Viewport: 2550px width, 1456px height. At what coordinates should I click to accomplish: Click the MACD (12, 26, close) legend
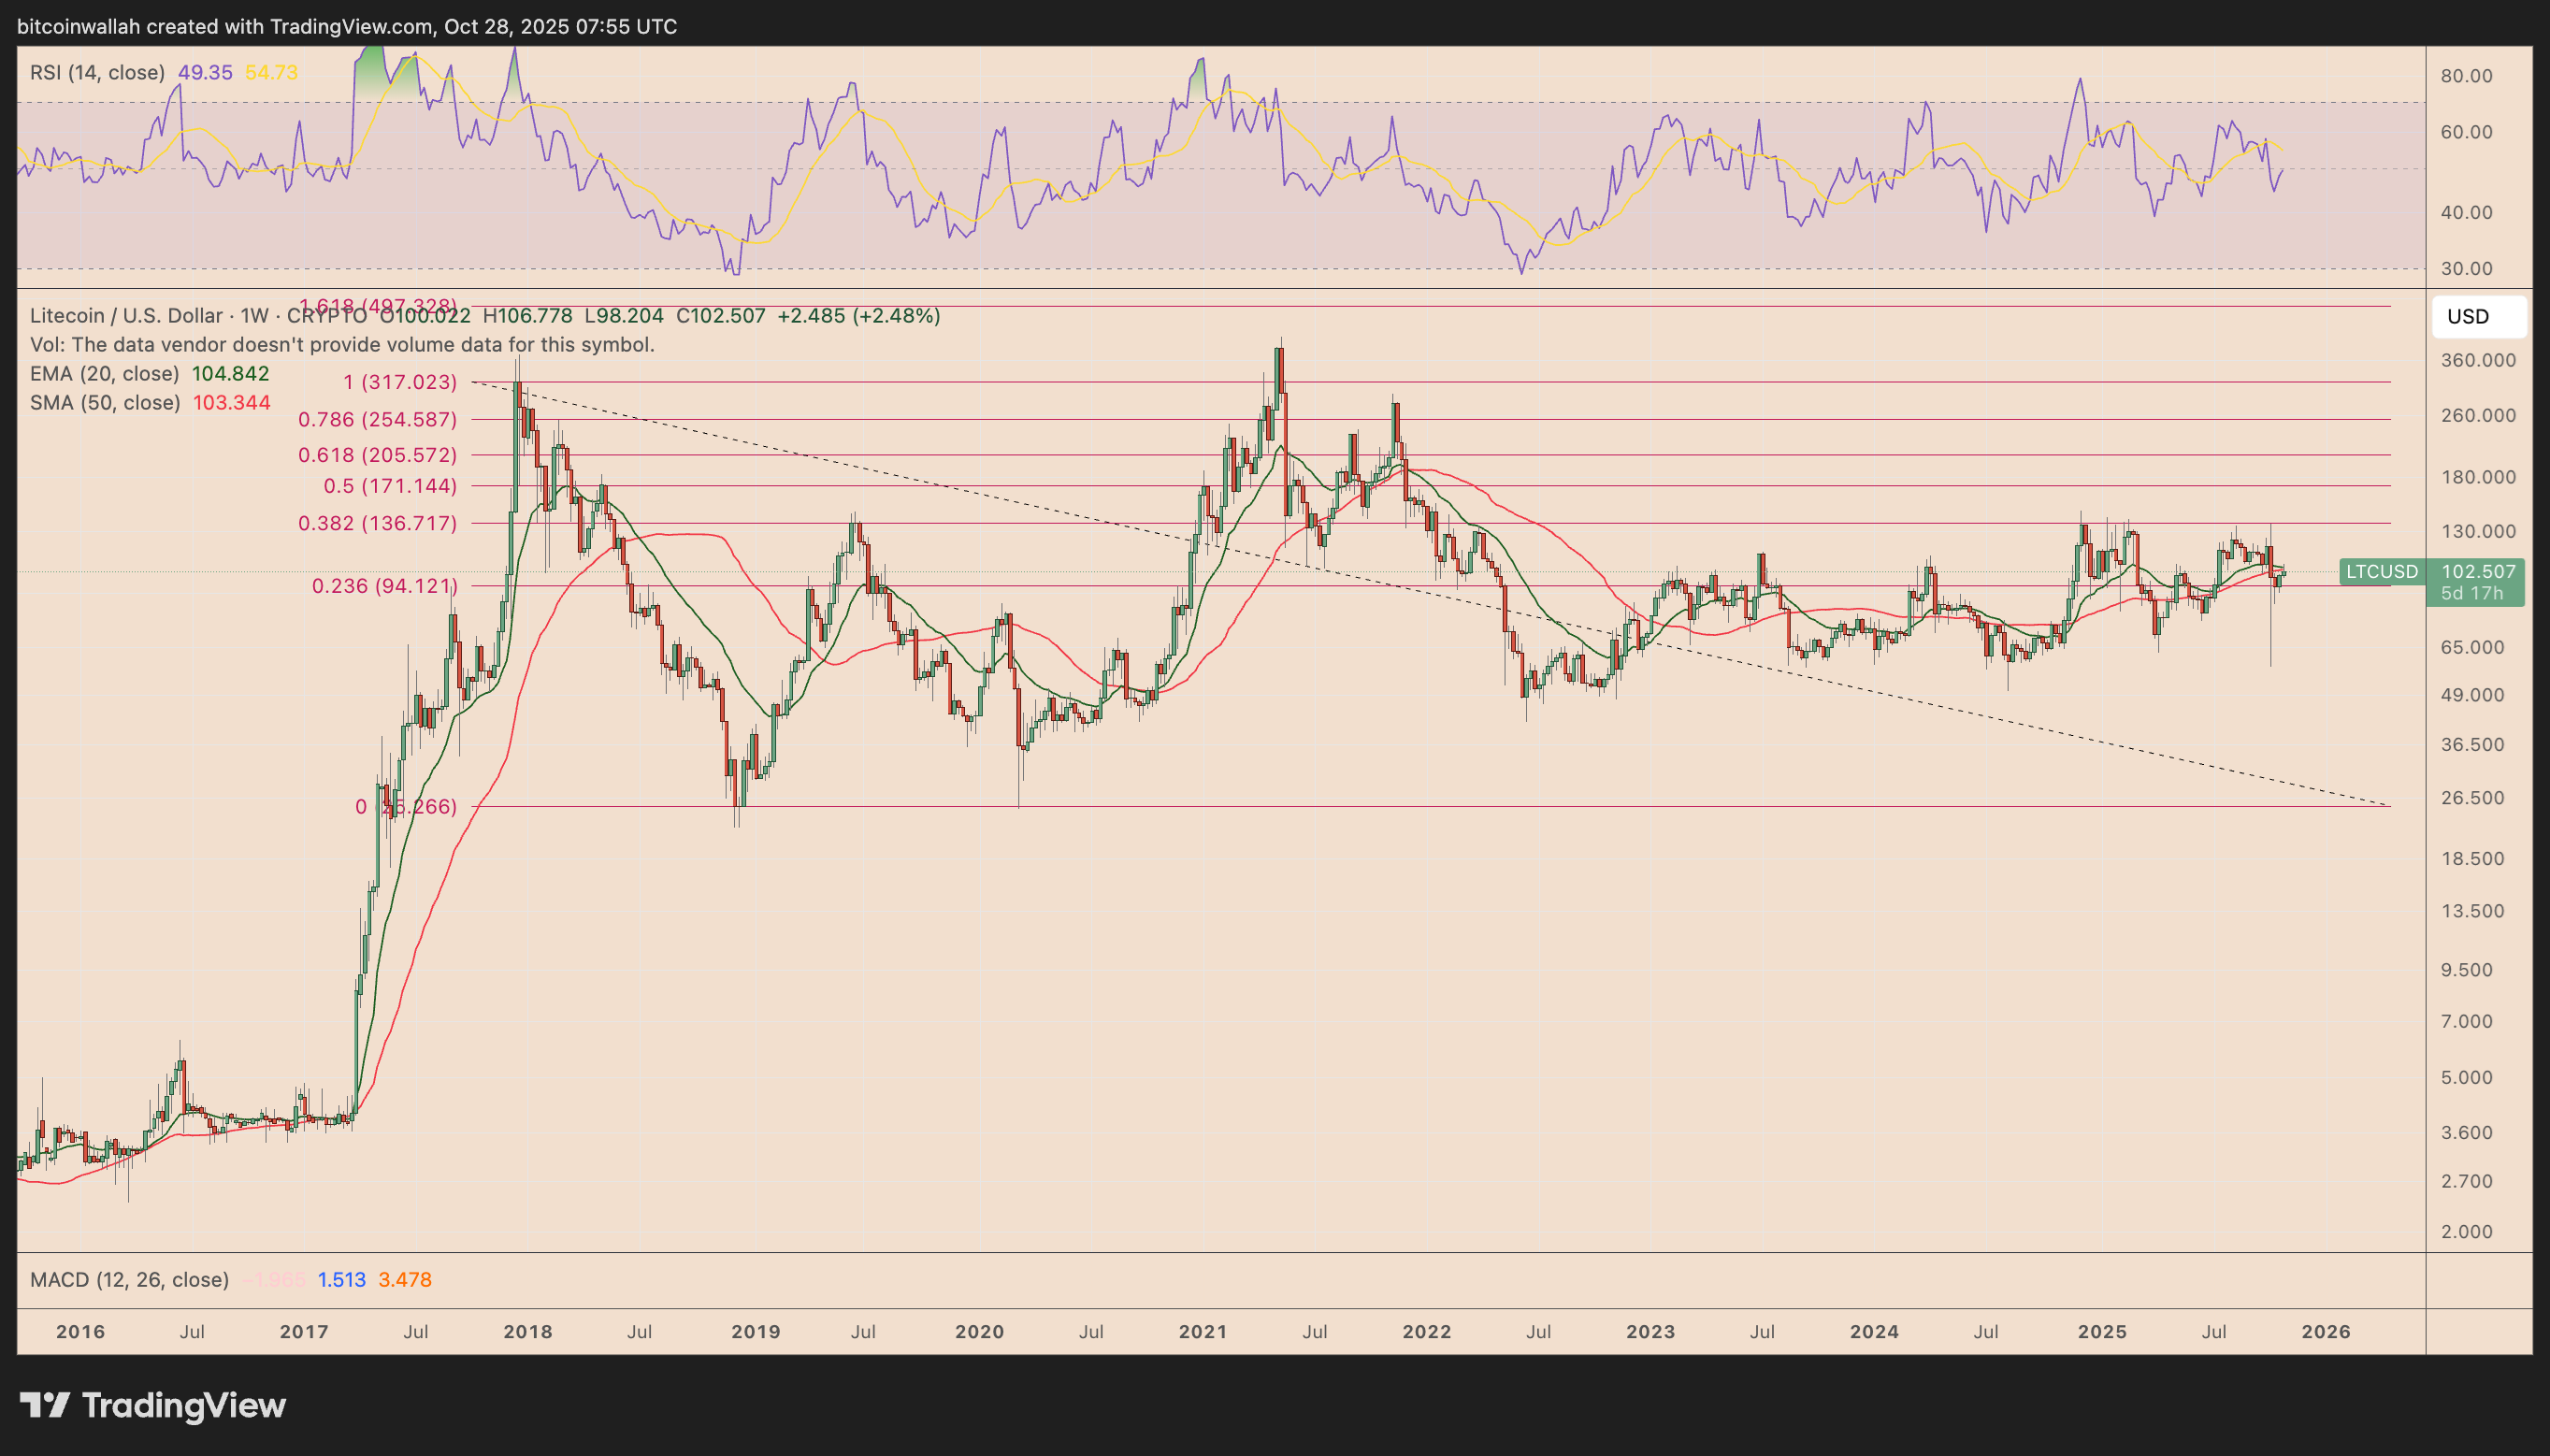(129, 1279)
